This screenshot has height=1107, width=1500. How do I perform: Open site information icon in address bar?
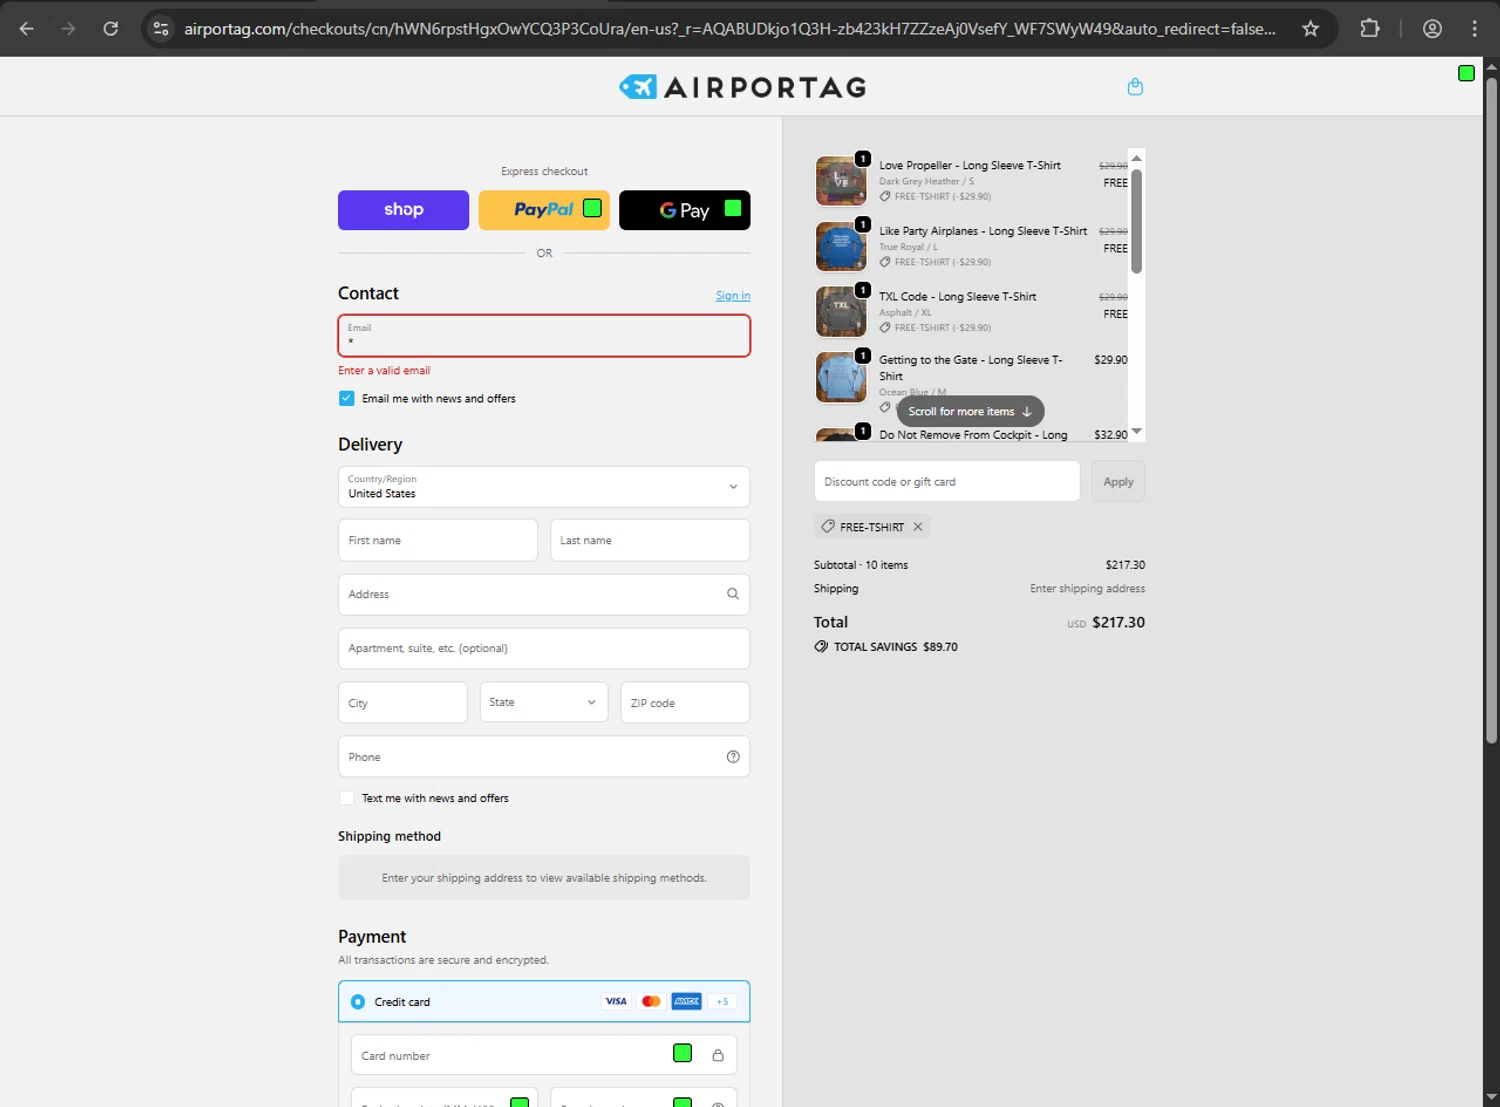point(161,29)
